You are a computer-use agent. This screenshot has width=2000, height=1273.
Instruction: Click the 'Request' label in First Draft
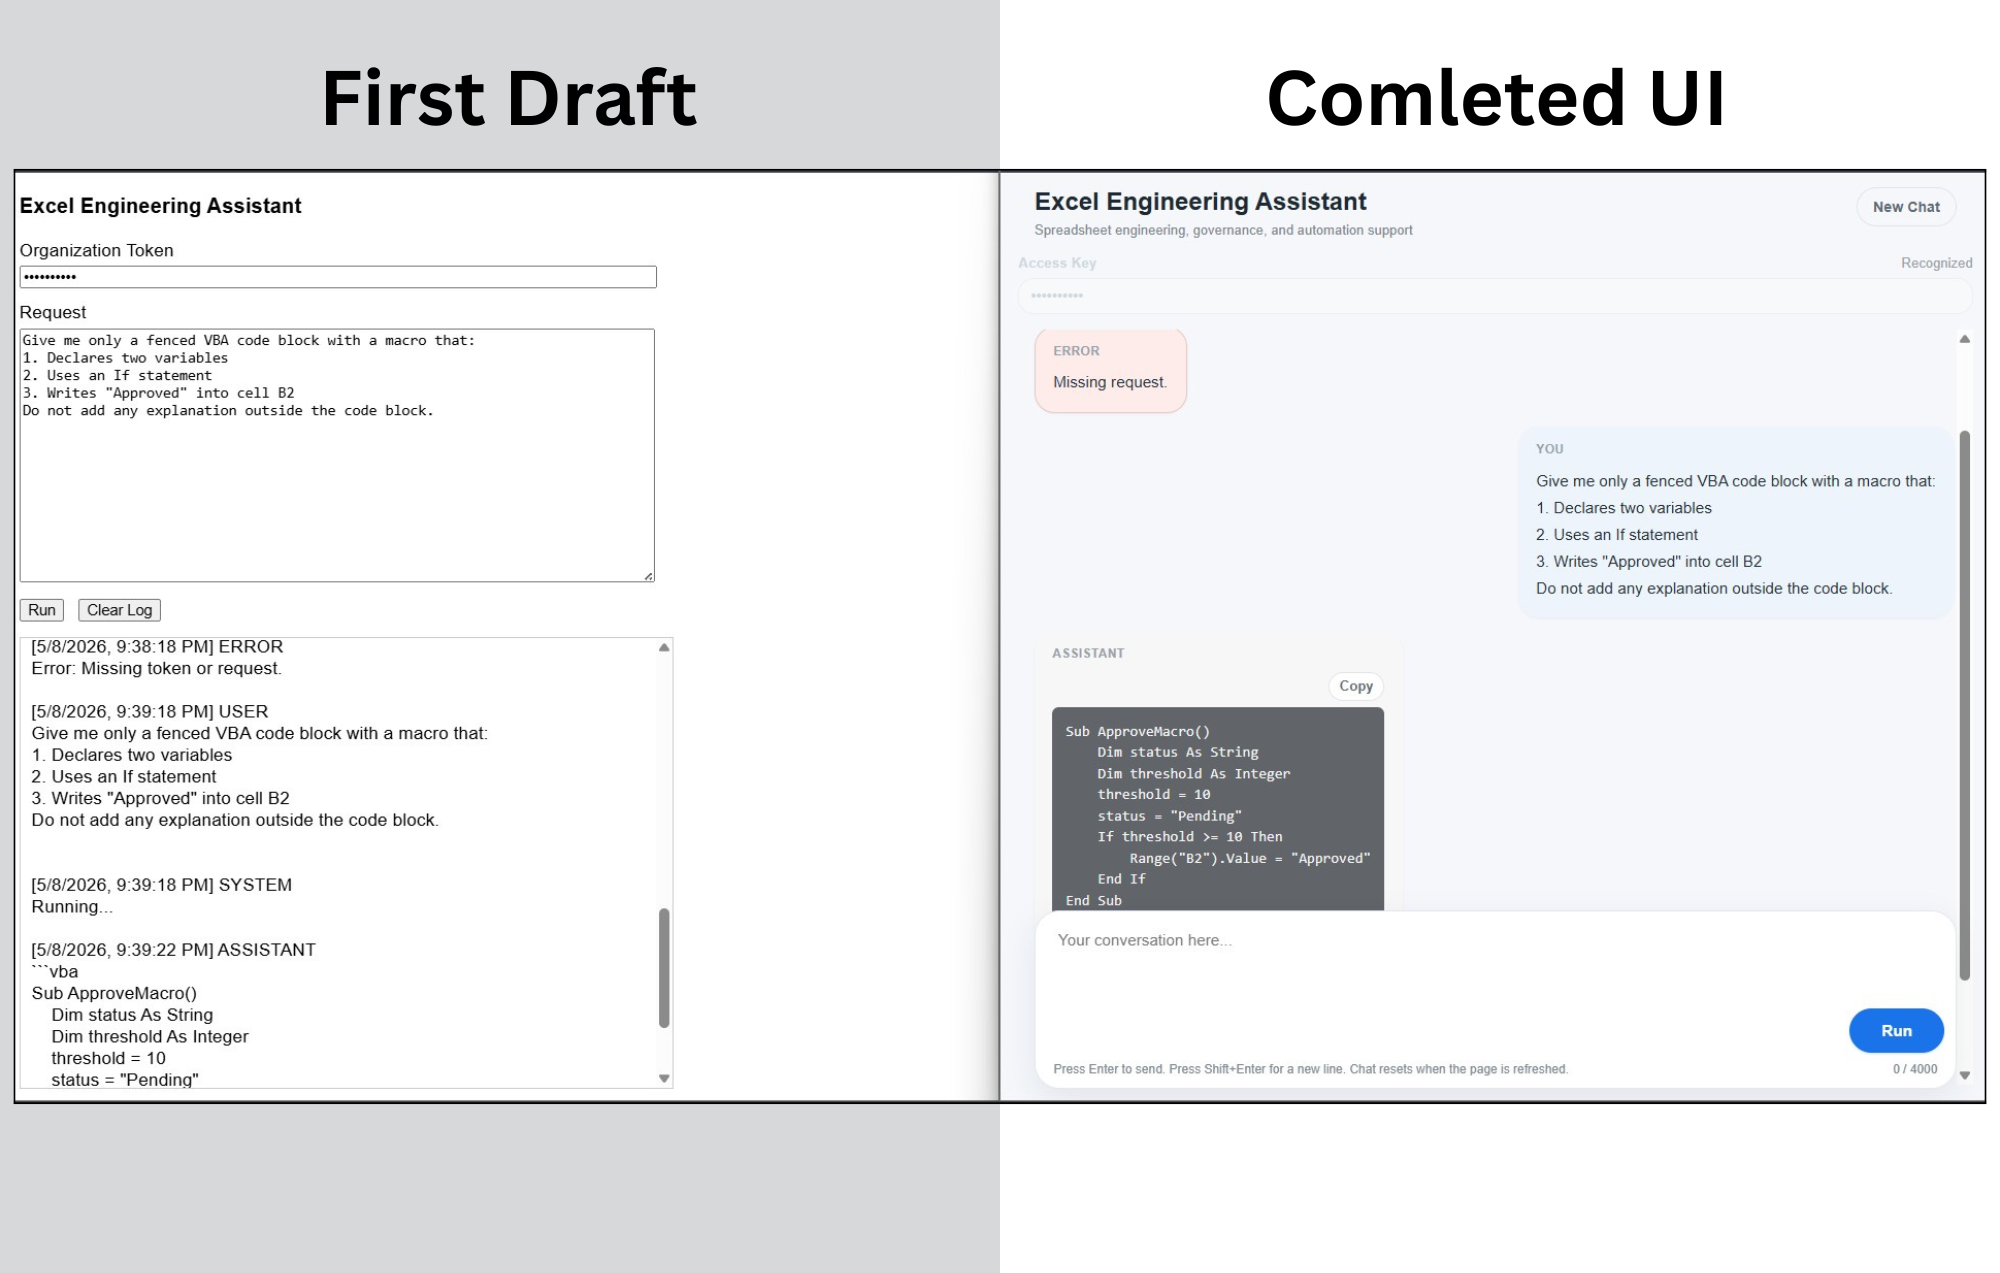coord(53,313)
